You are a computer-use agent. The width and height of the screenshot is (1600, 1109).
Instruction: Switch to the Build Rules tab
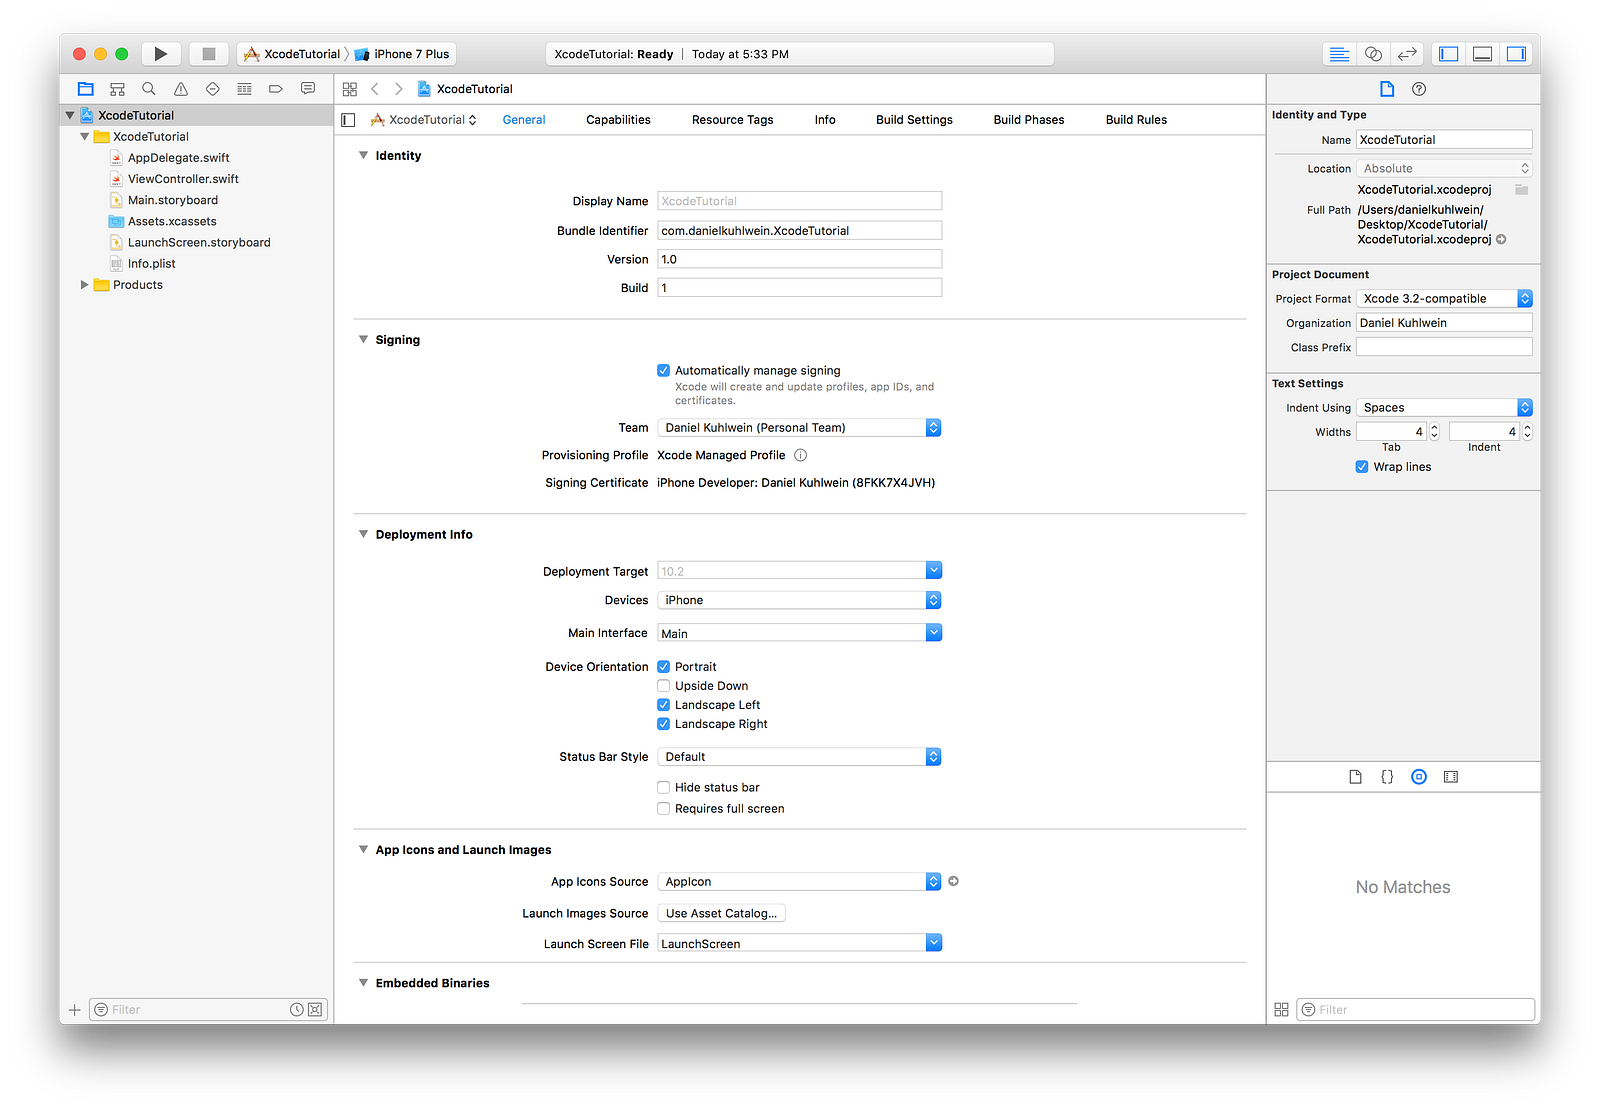tap(1136, 120)
